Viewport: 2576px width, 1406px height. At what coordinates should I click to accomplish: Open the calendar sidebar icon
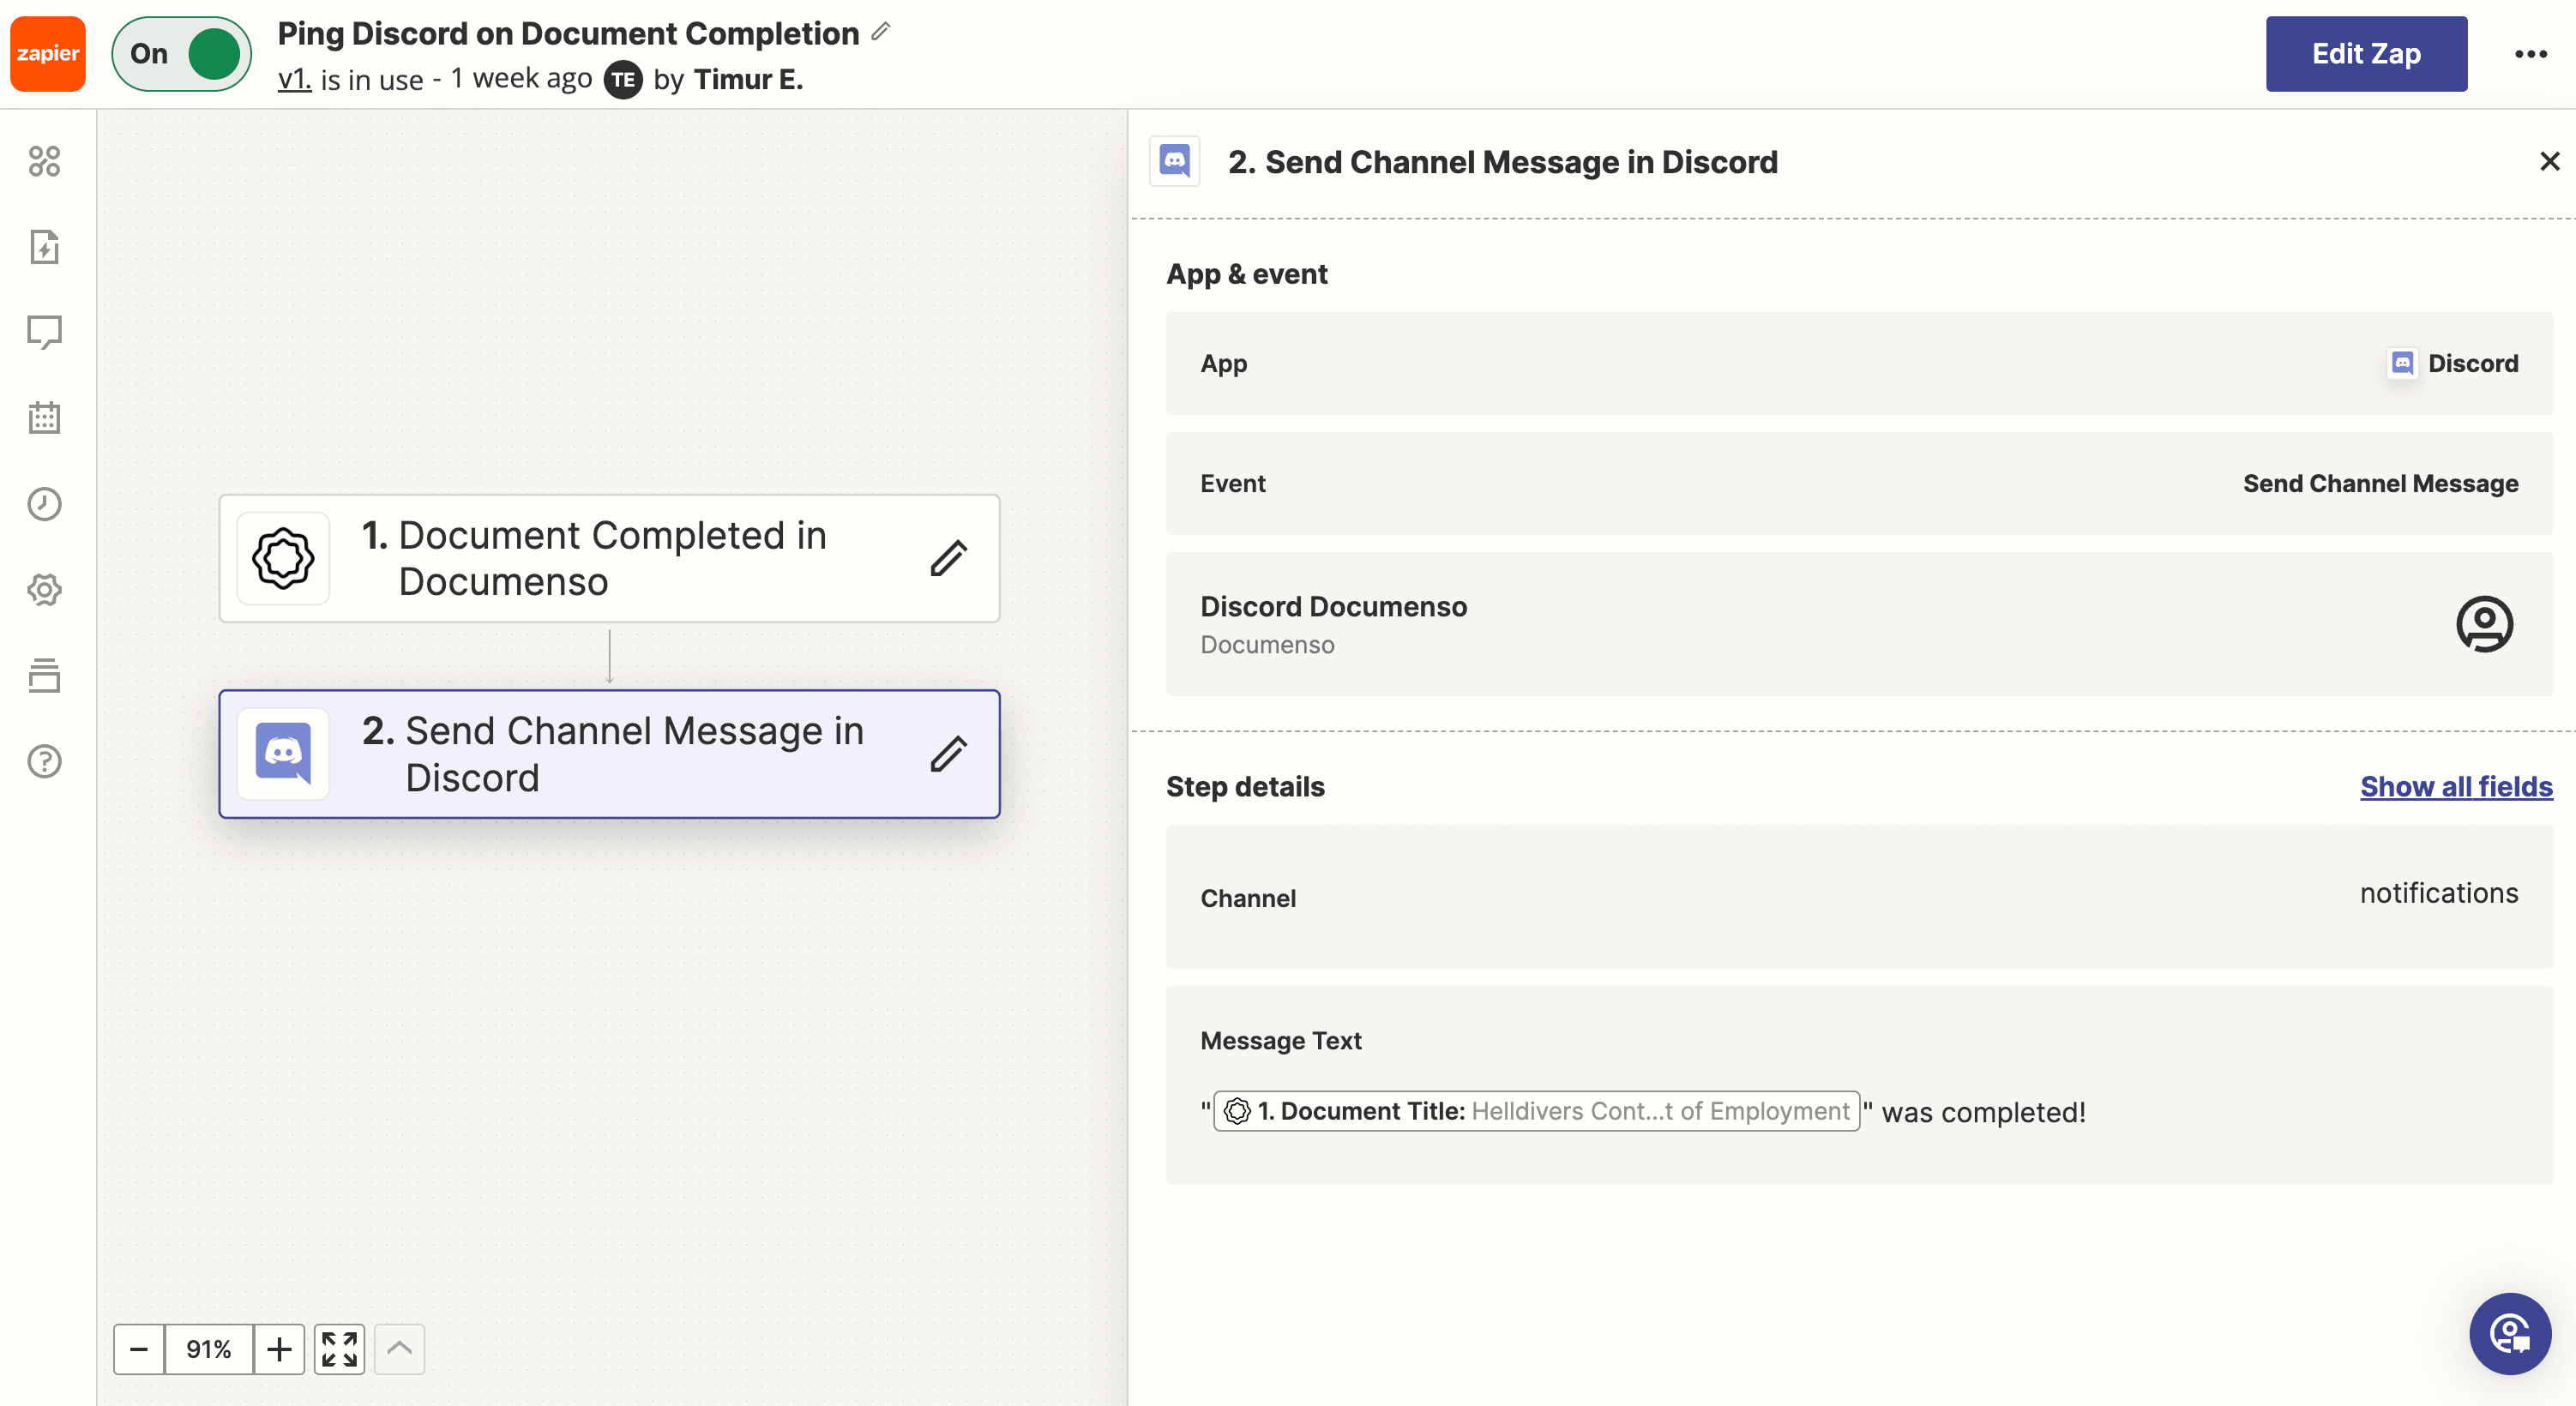(x=45, y=418)
